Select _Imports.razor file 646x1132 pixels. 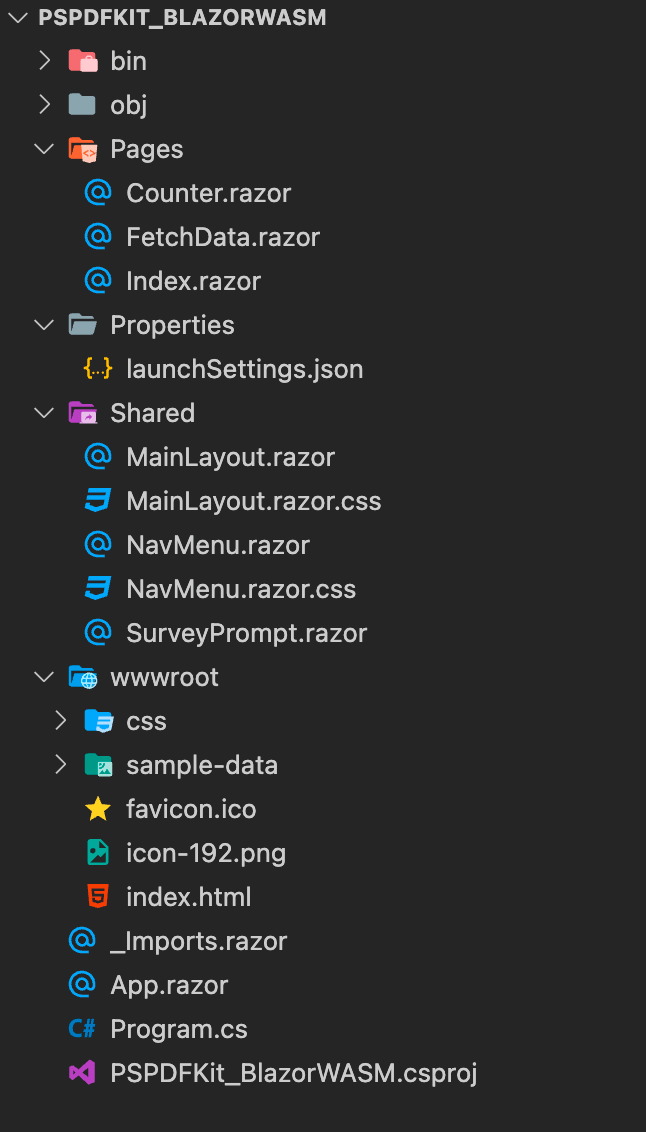[198, 941]
